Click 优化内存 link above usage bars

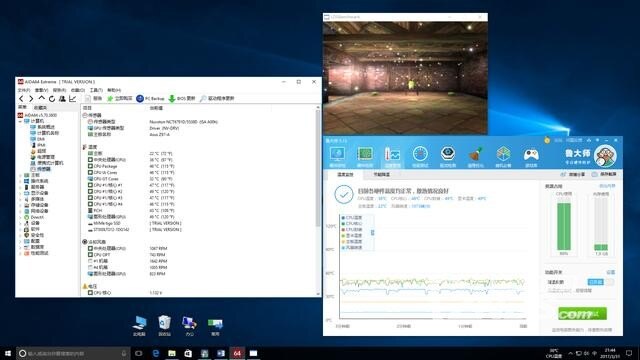[x=607, y=186]
